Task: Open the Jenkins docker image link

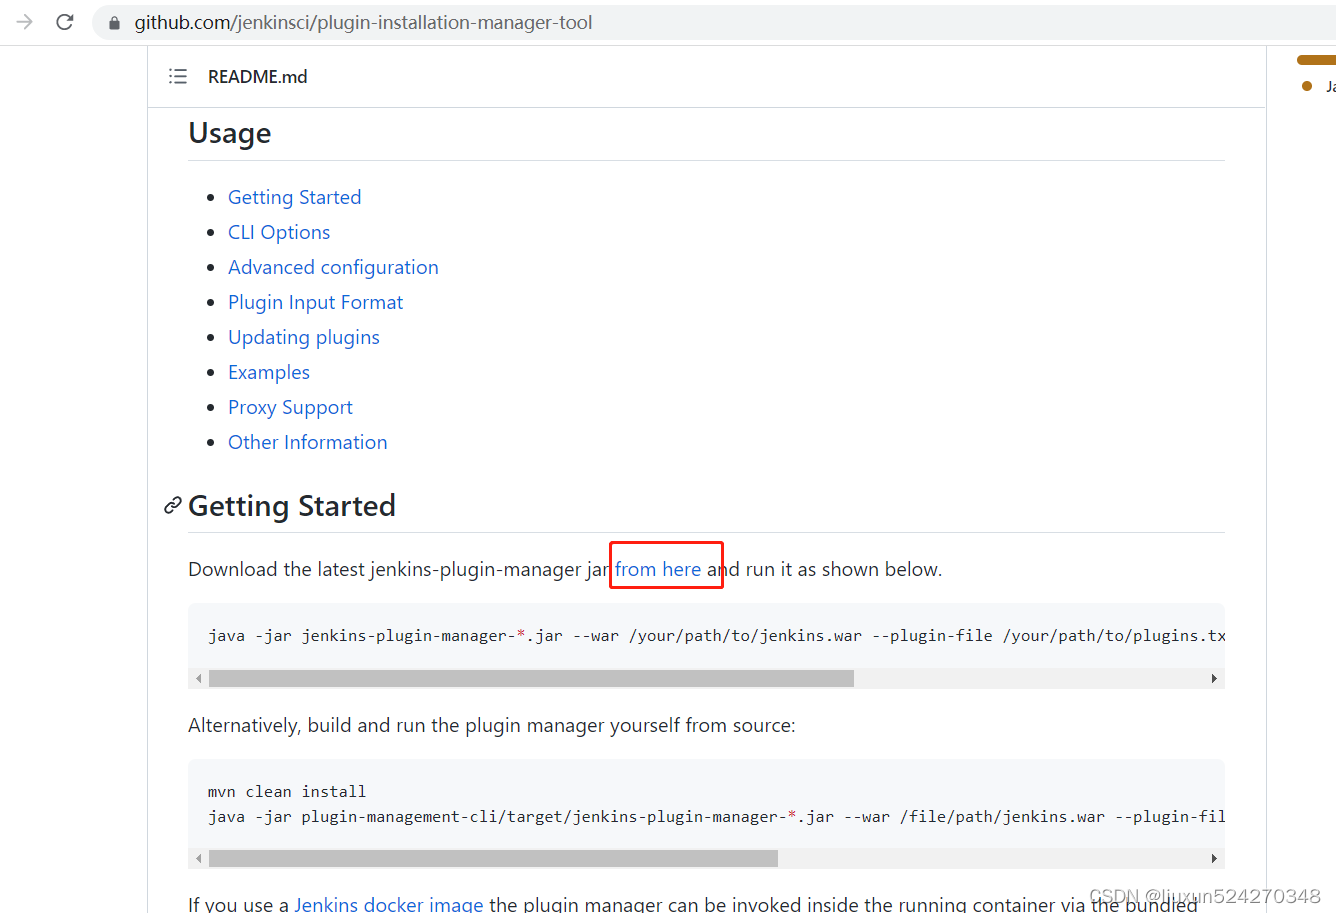Action: 389,903
